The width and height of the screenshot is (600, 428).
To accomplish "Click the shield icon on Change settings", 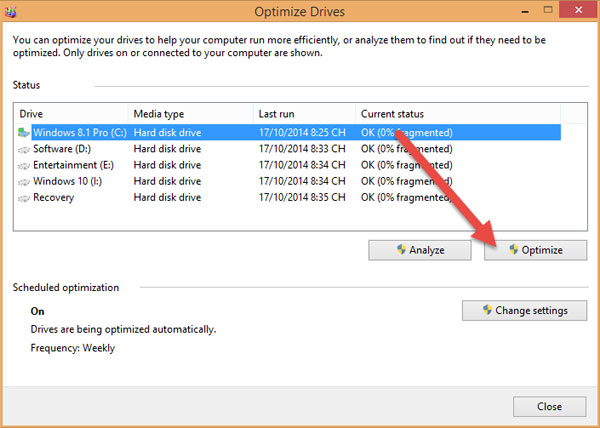I will click(x=487, y=310).
